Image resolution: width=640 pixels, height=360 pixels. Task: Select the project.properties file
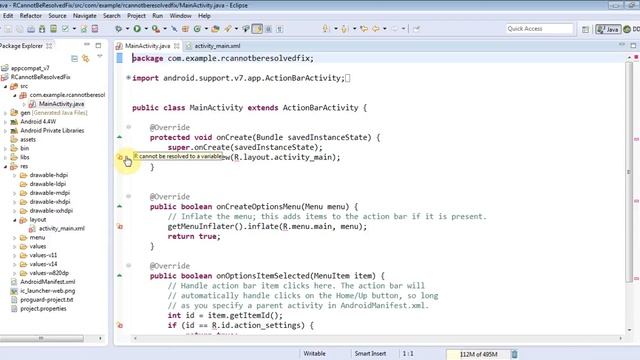(43, 309)
